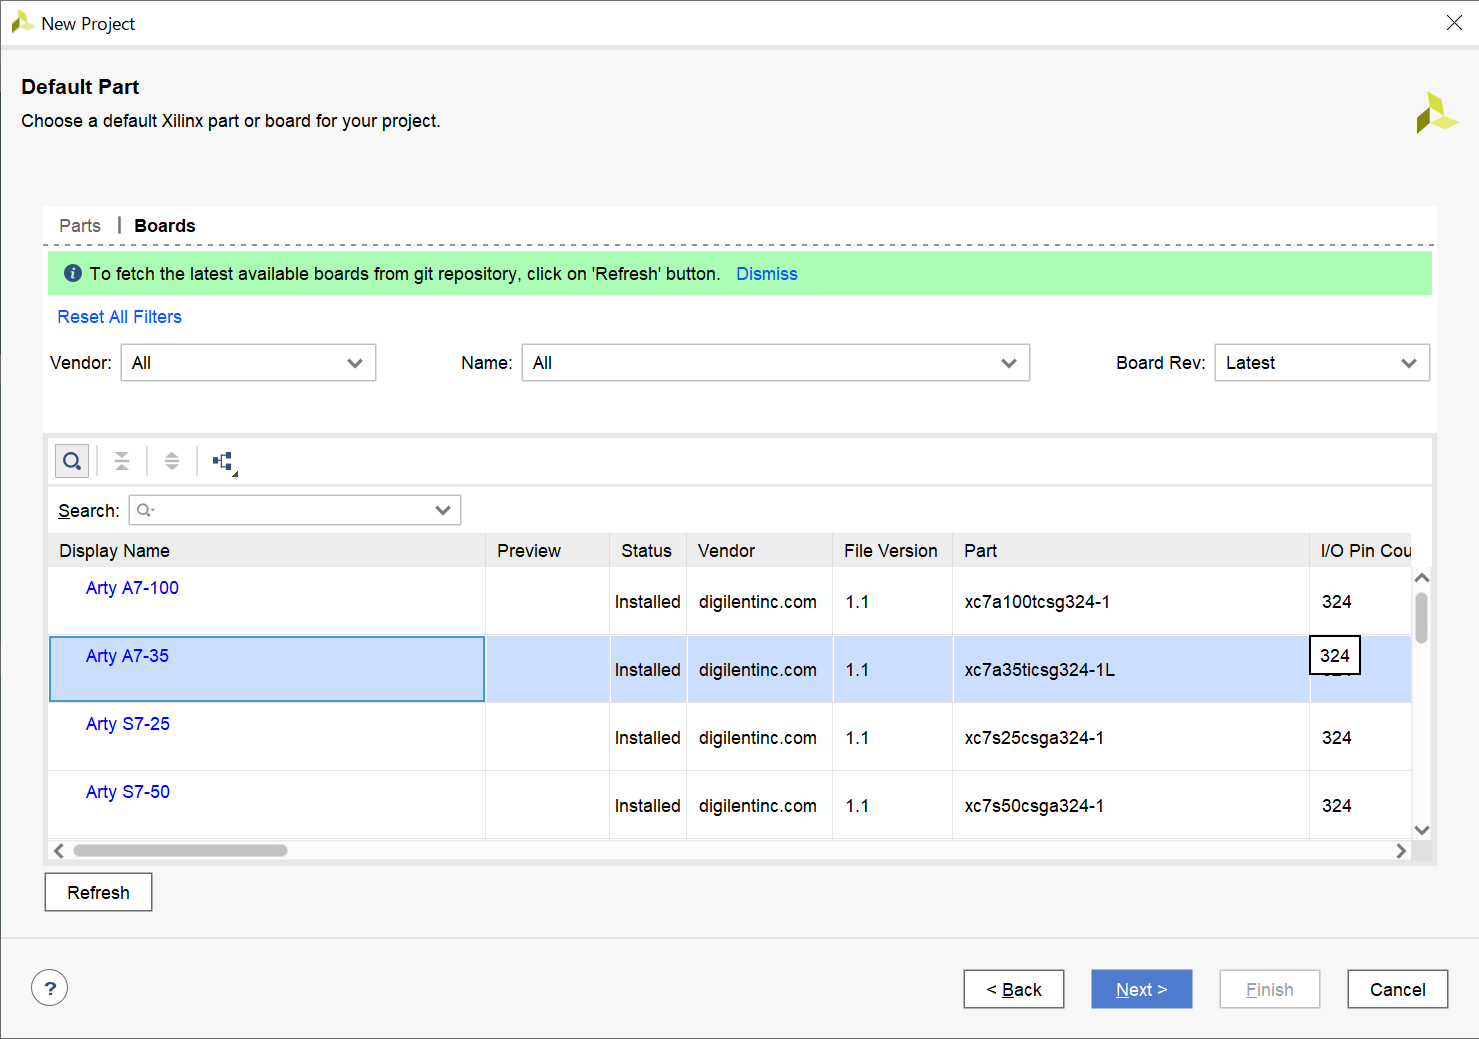This screenshot has width=1479, height=1039.
Task: Focus the board Search input field
Action: (x=295, y=510)
